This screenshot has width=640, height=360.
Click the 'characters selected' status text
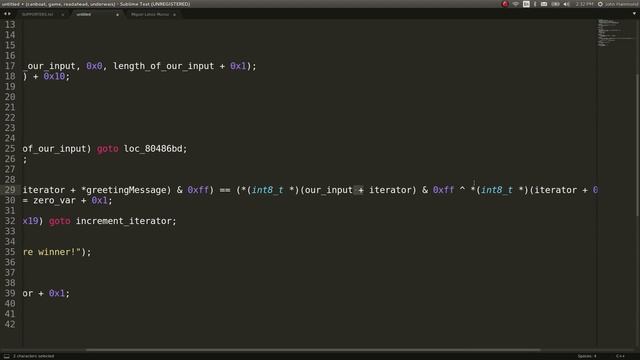point(33,356)
